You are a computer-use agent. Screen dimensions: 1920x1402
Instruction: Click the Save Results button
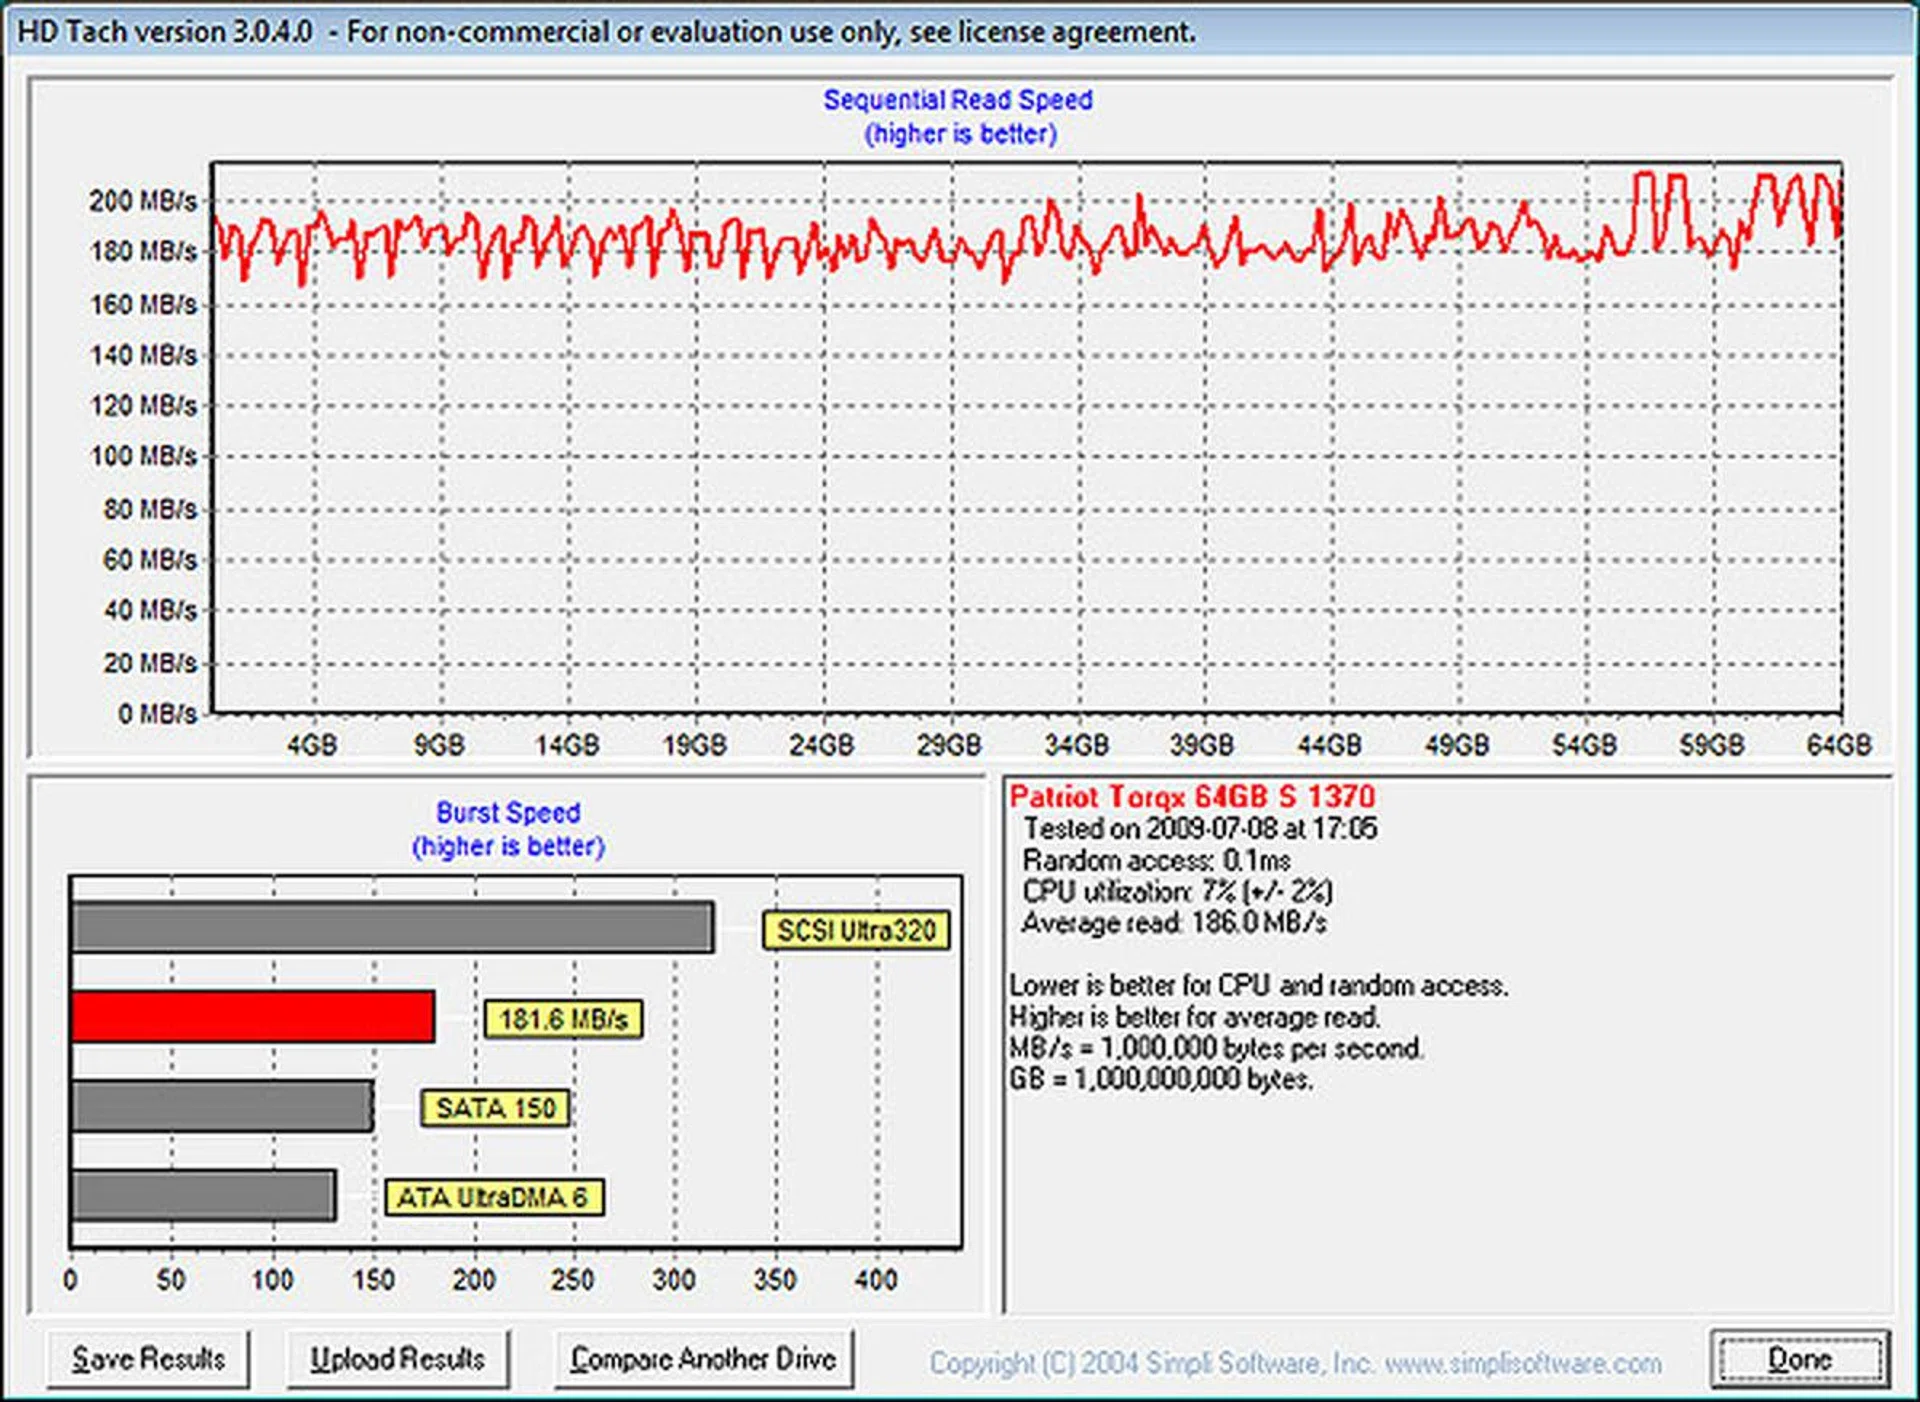click(148, 1359)
